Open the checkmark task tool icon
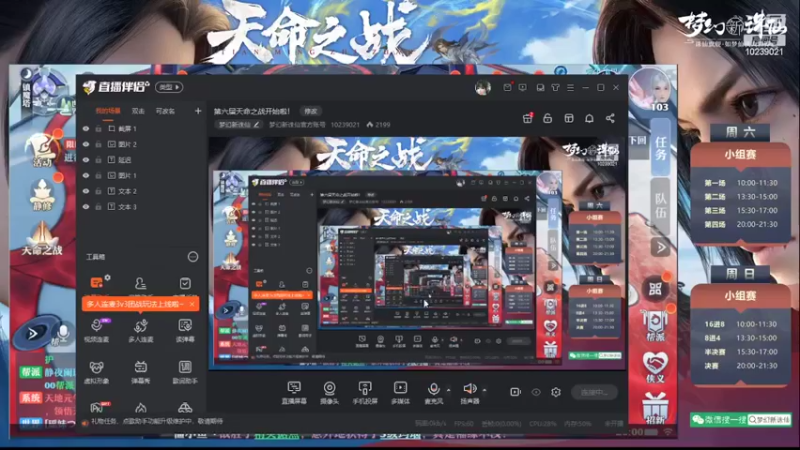 coord(185,283)
